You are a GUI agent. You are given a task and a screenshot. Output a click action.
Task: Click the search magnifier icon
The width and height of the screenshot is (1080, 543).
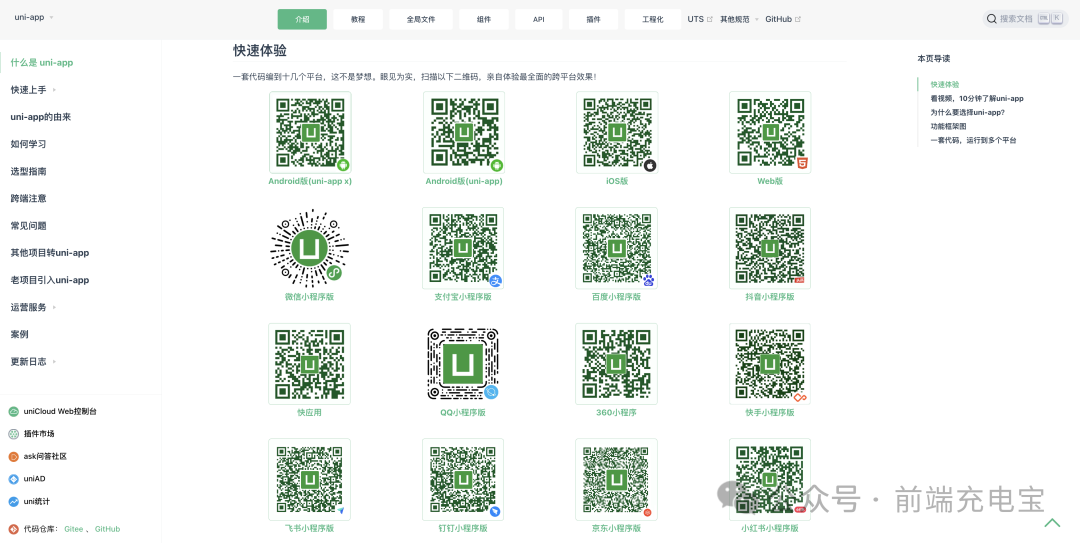(x=991, y=19)
